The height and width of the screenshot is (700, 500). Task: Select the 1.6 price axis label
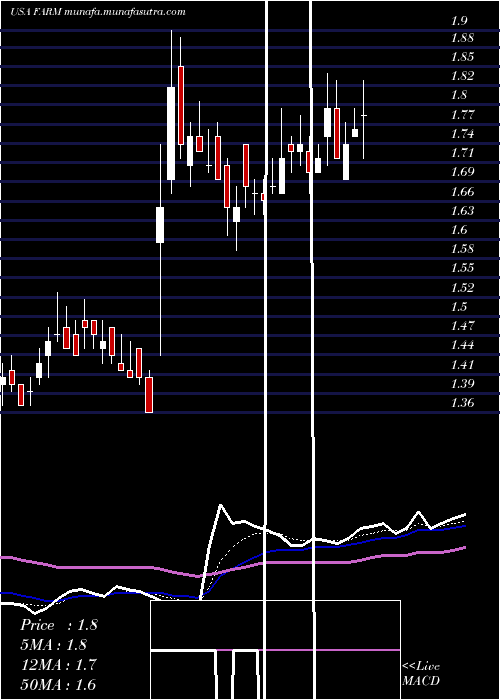coord(458,229)
